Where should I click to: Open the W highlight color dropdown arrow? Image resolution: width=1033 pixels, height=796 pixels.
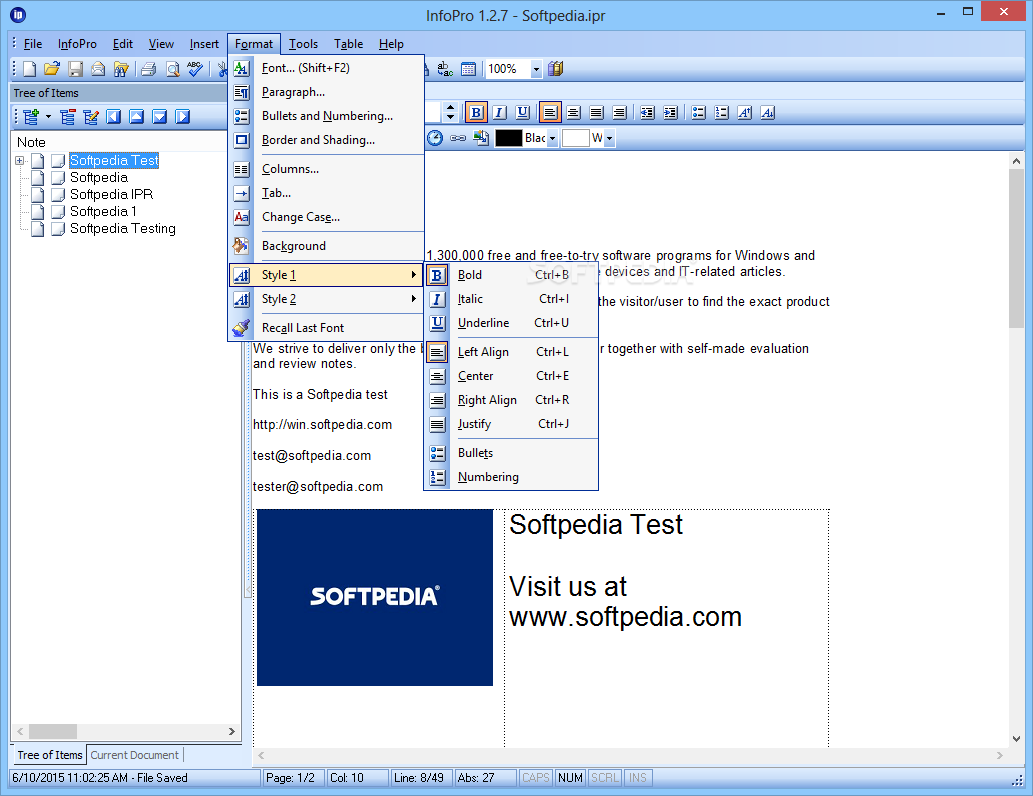pyautogui.click(x=609, y=138)
